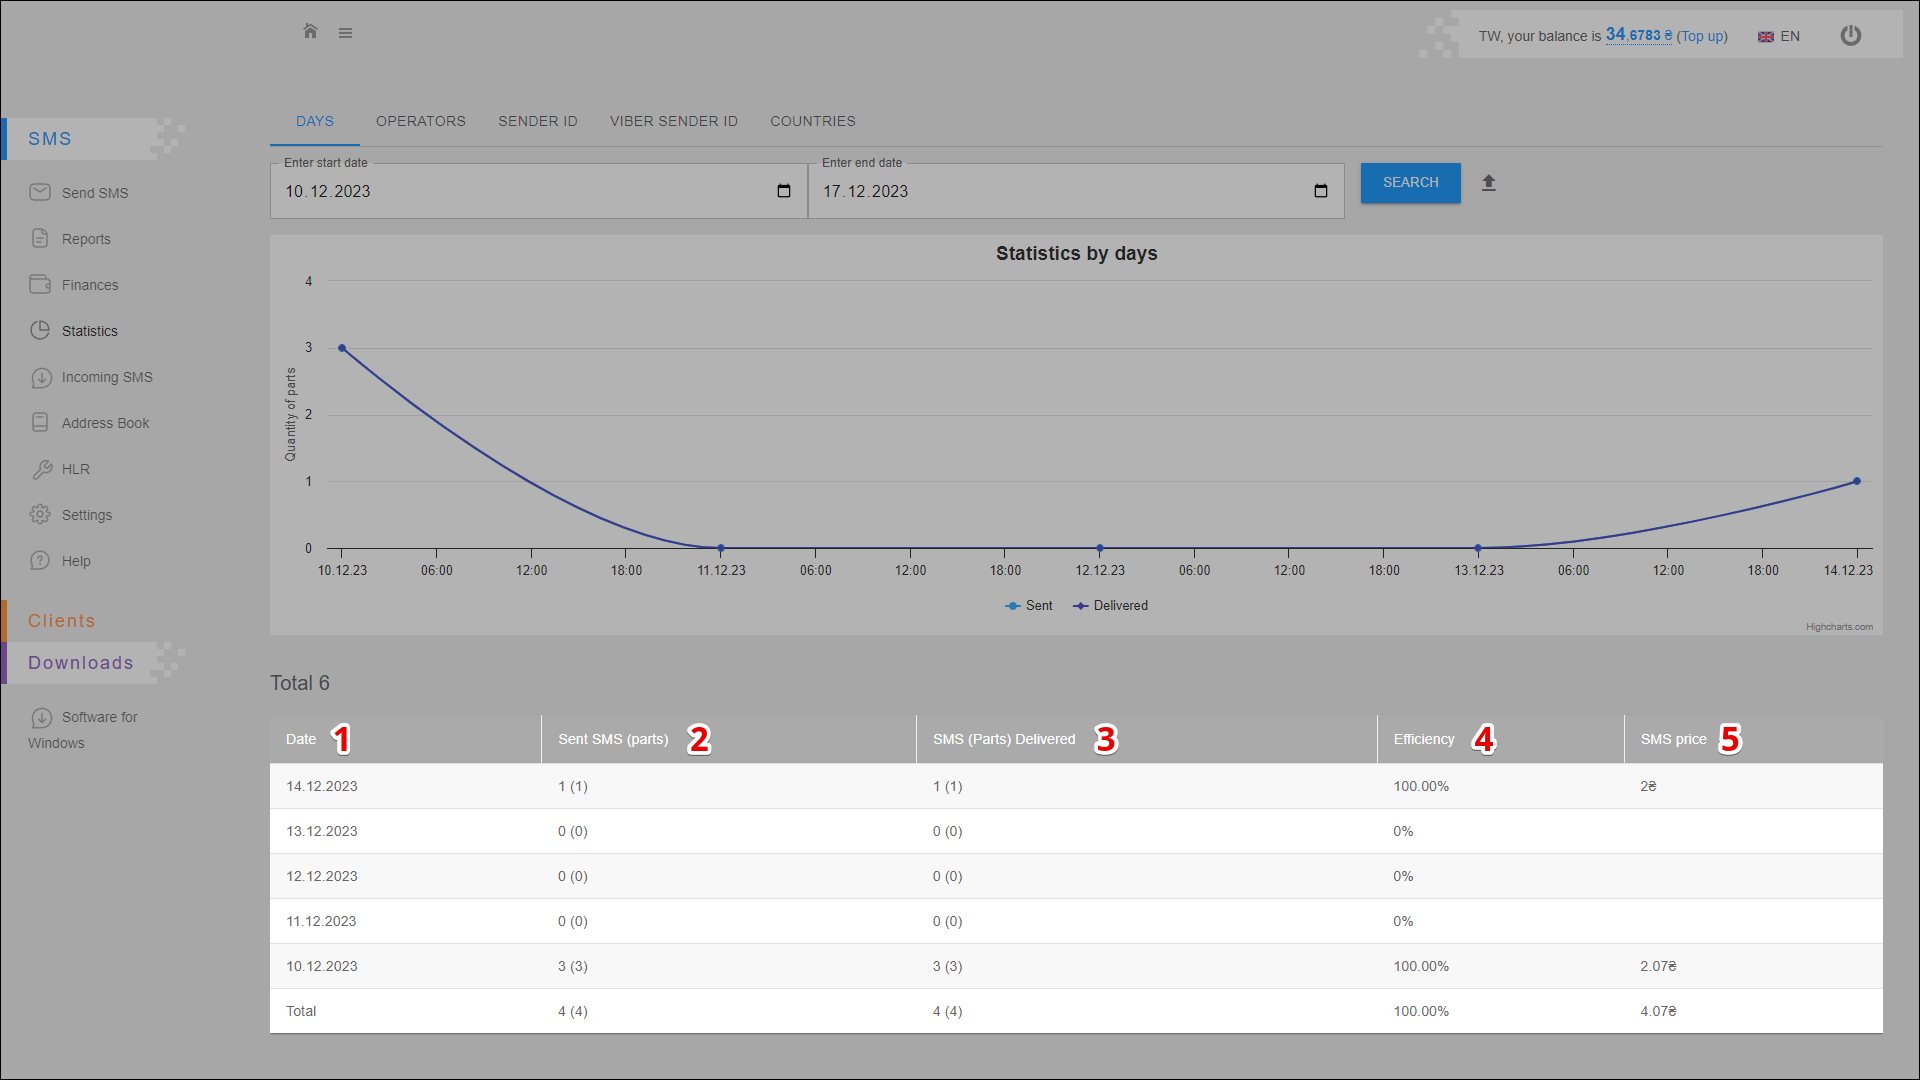This screenshot has height=1080, width=1920.
Task: Open Send SMS from the sidebar
Action: click(x=94, y=193)
